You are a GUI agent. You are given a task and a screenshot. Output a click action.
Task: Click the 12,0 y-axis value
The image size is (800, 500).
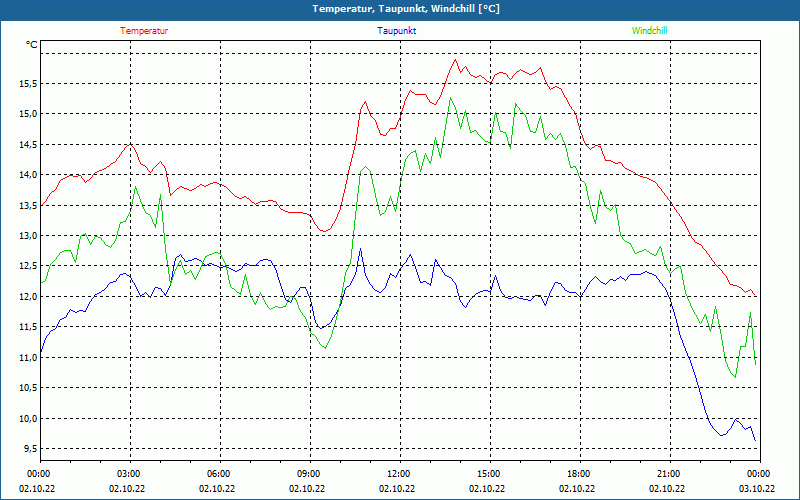pos(28,296)
